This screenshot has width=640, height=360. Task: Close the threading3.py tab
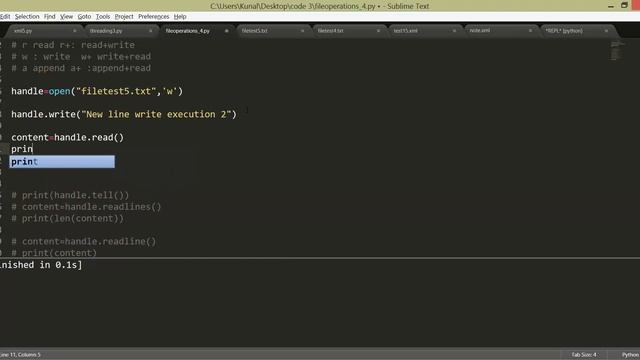coord(151,31)
